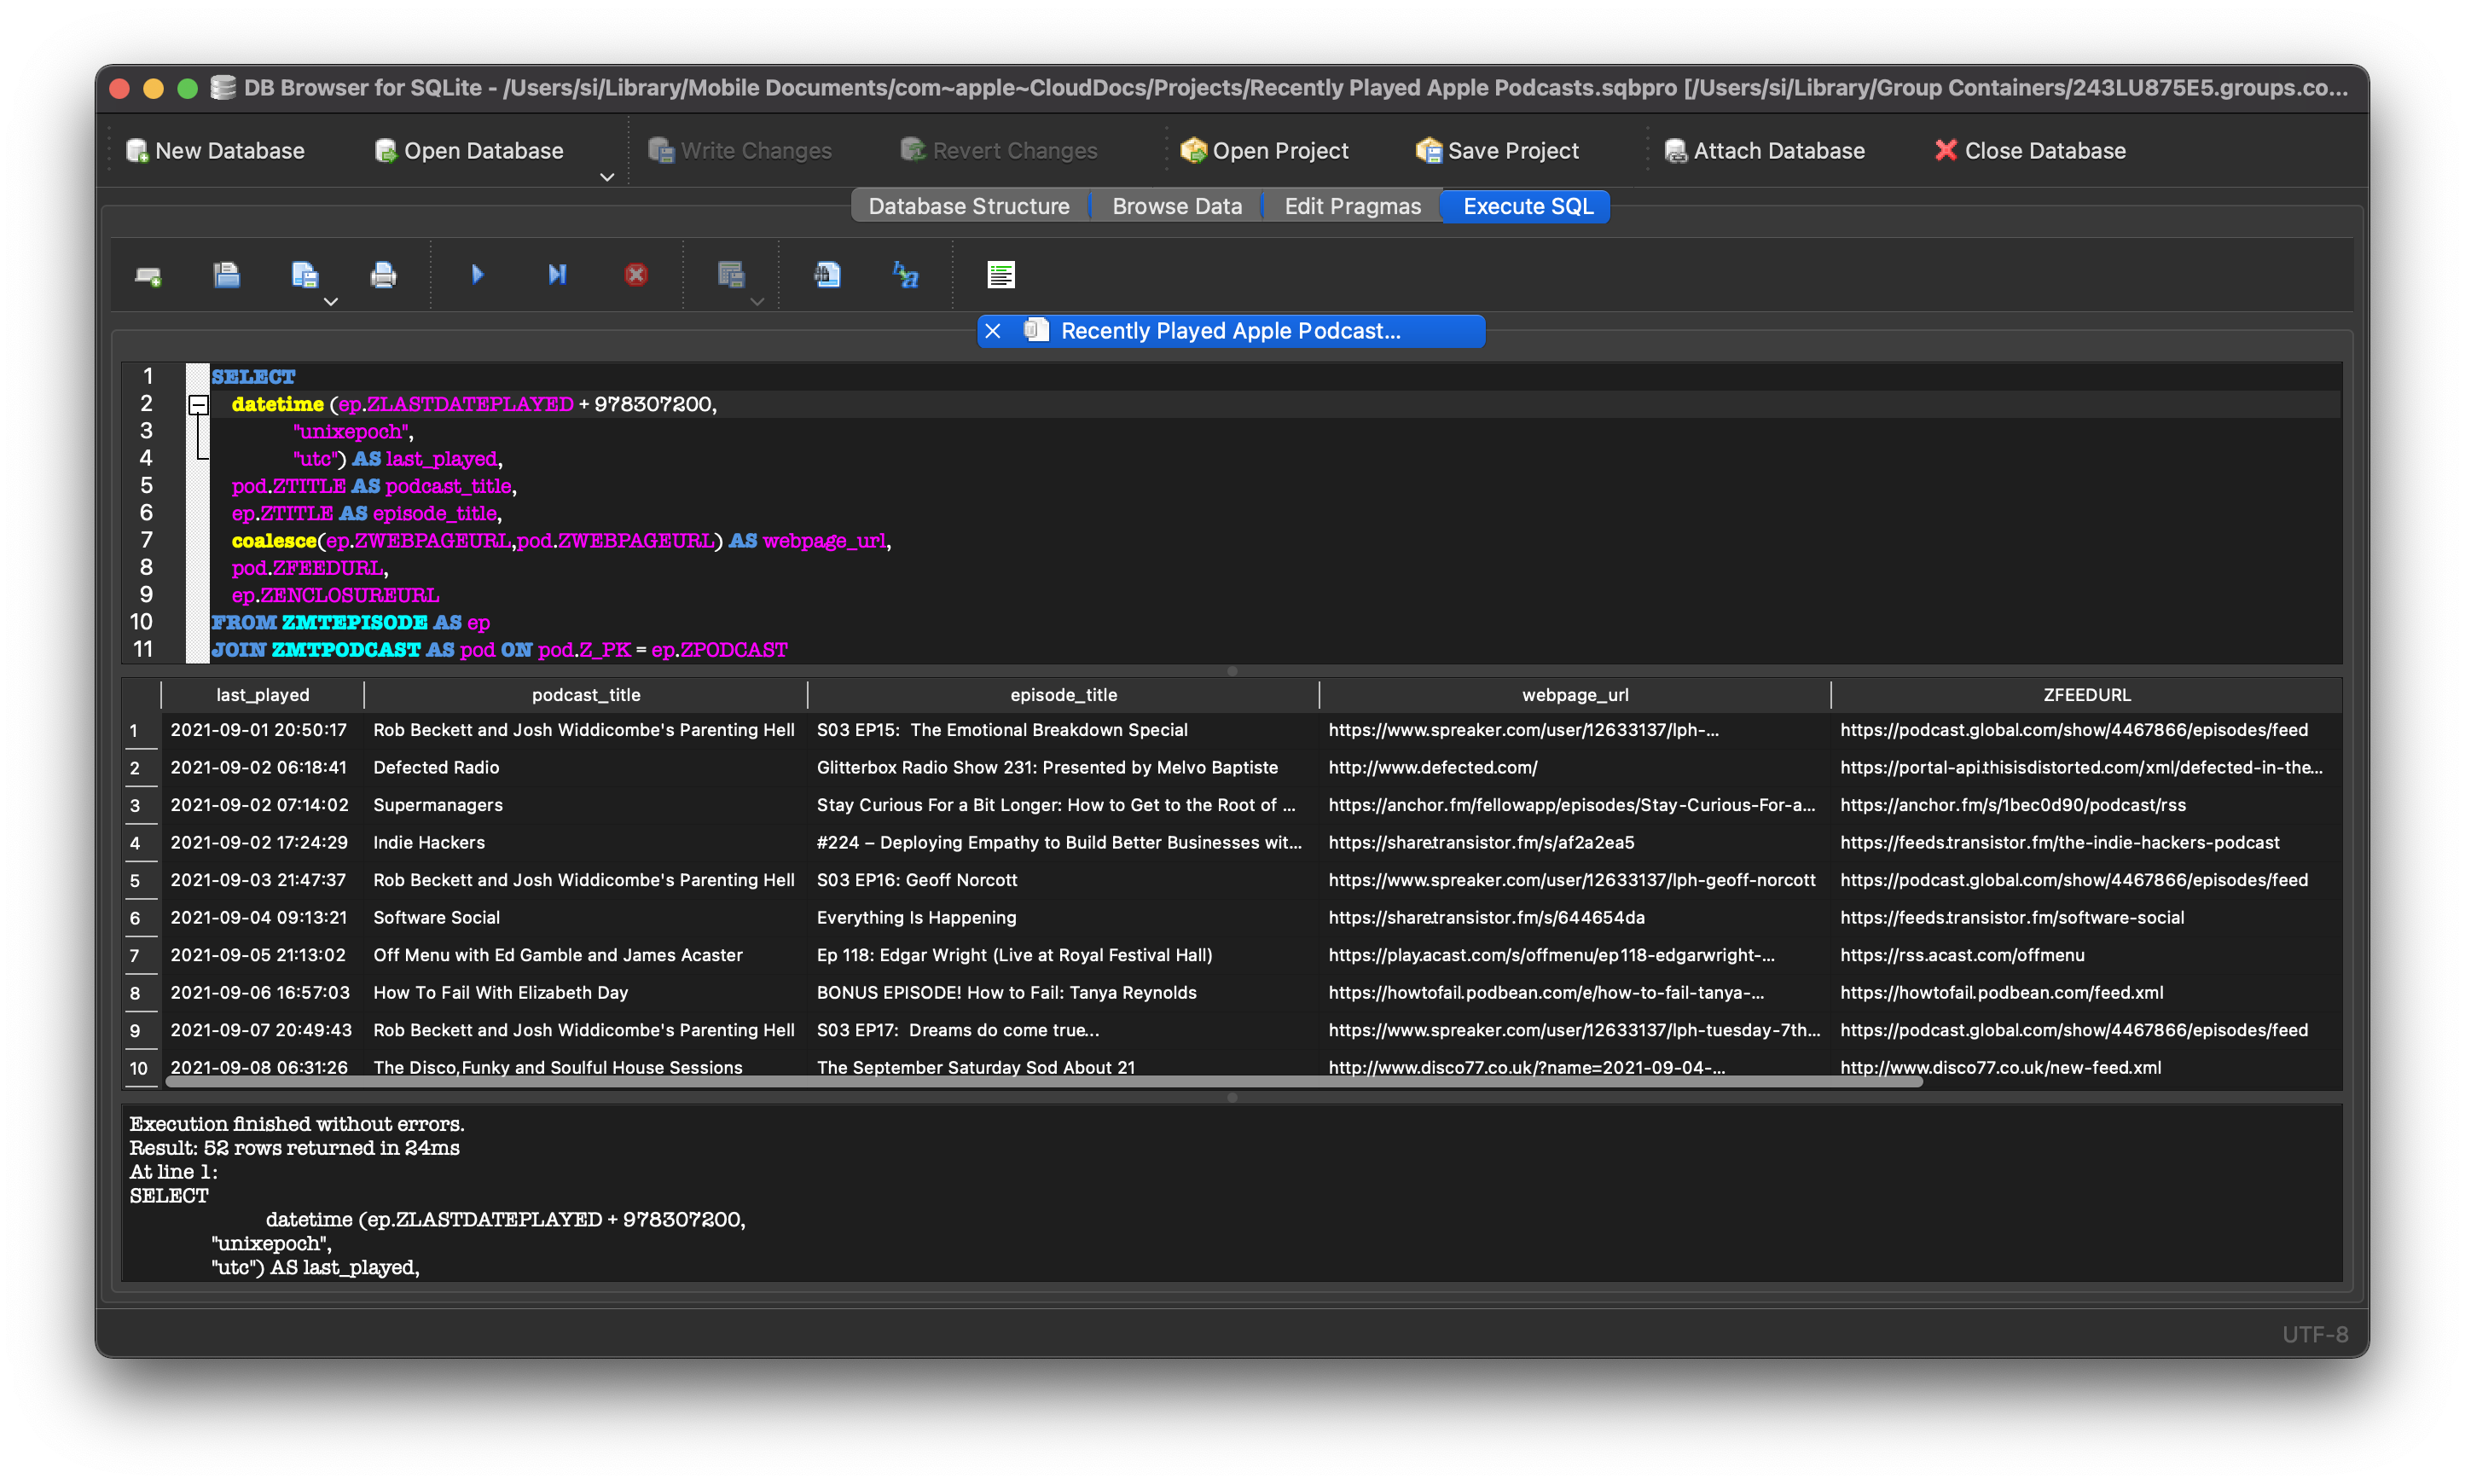Open the Database Structure tab

[968, 206]
